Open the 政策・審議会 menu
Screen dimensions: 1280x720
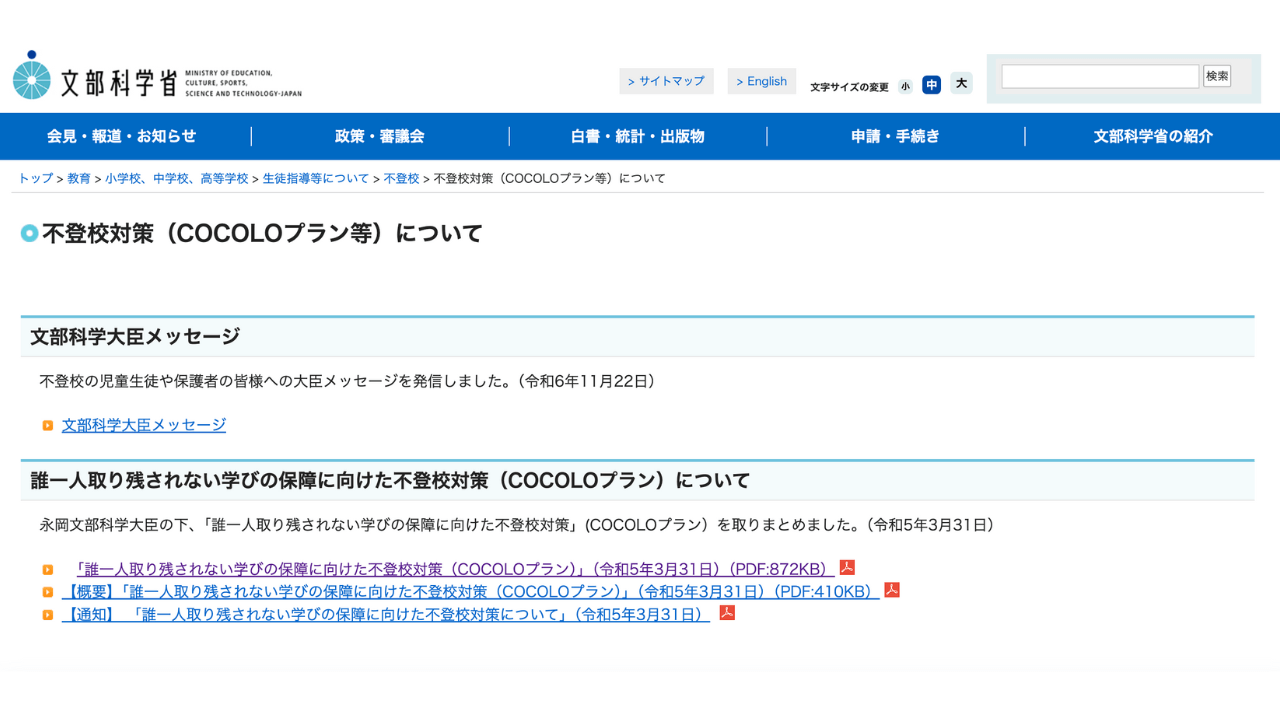(379, 137)
